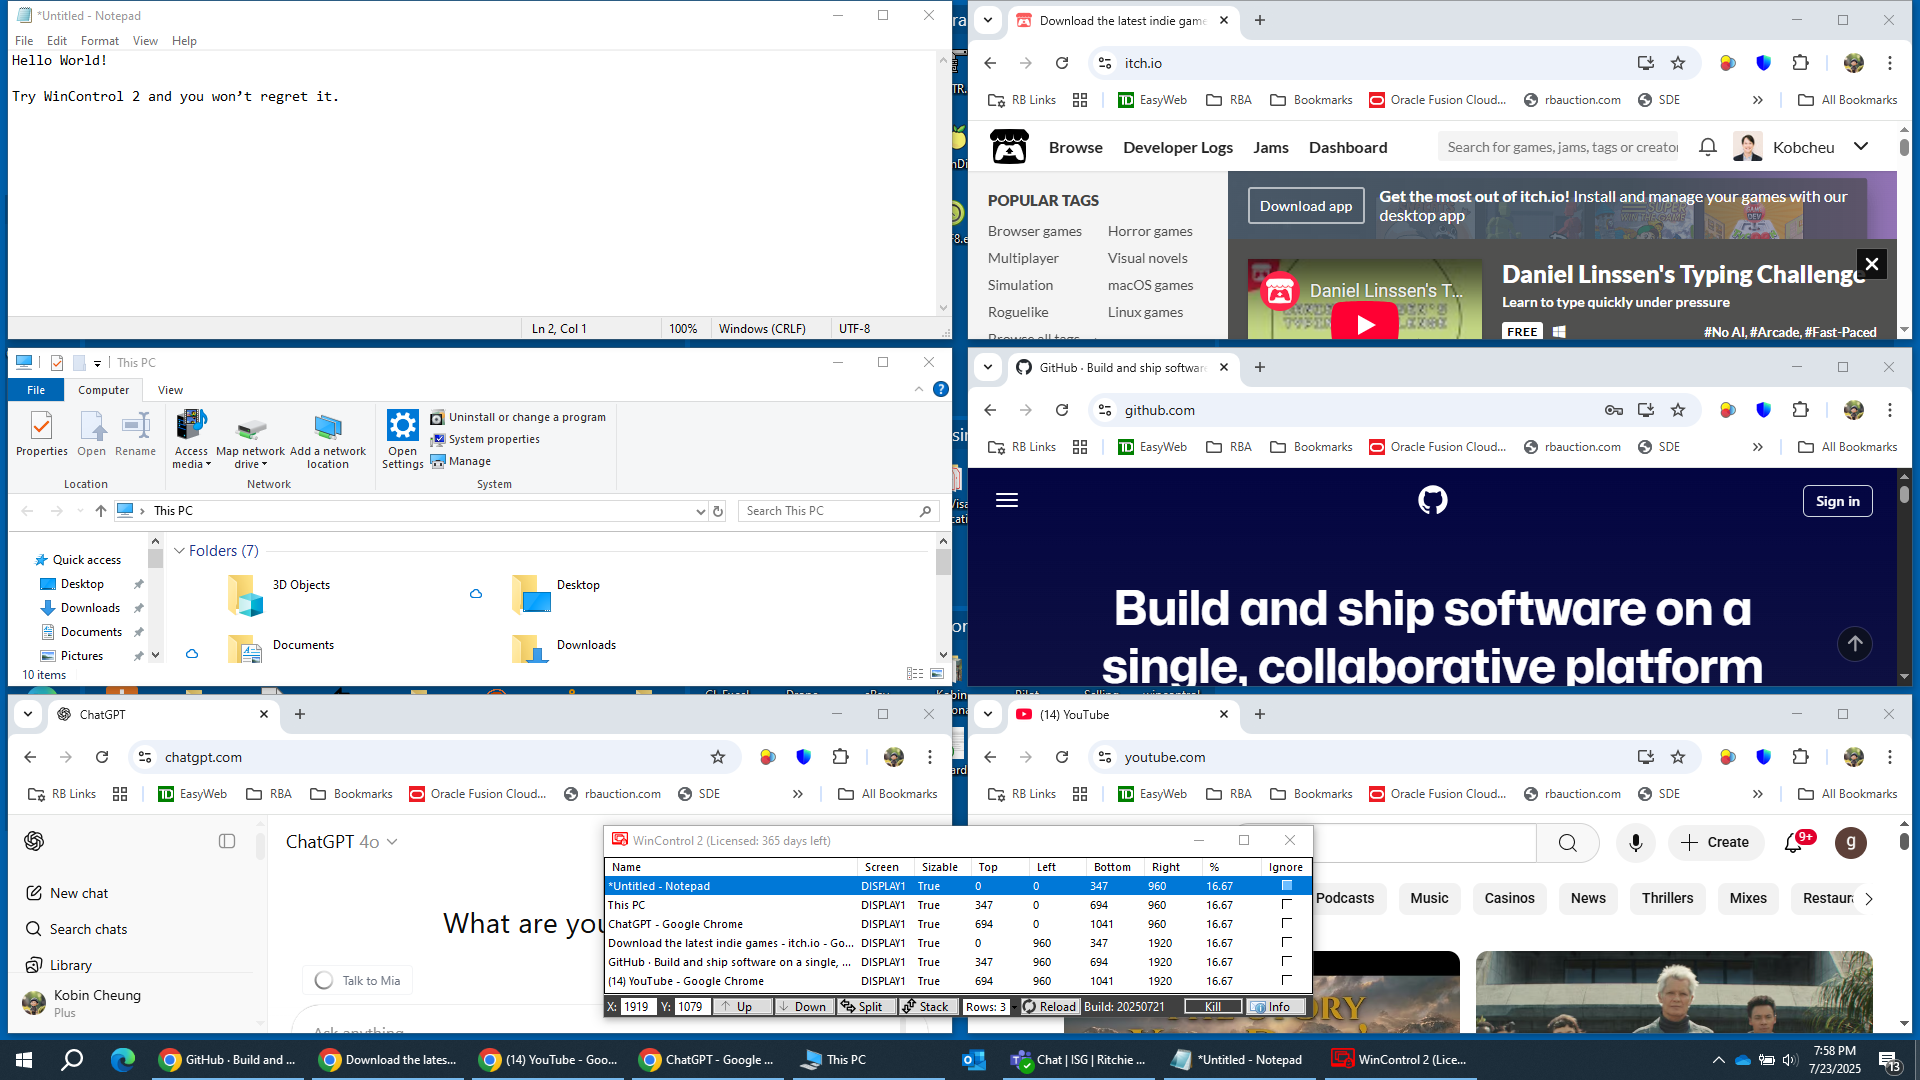Open Developer Logs on itch.io
Screen dimensions: 1920x1080
tap(1177, 147)
